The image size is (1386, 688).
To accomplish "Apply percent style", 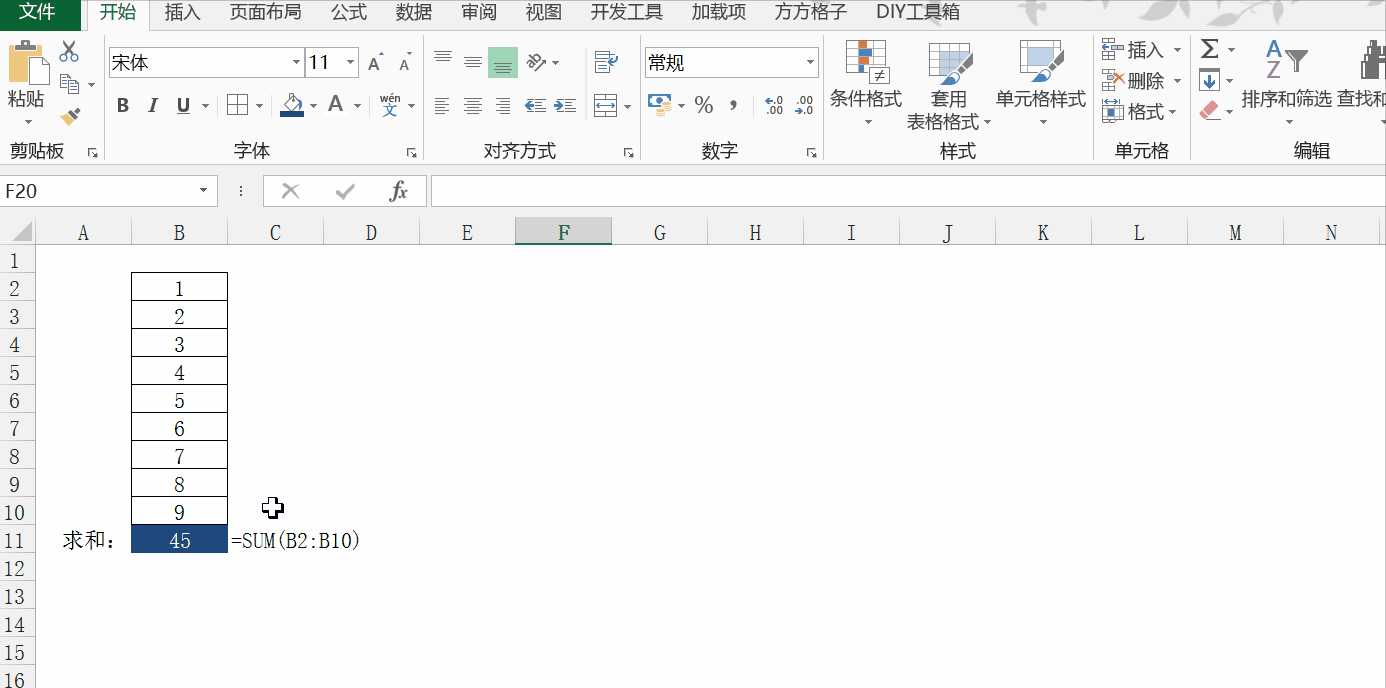I will click(x=704, y=105).
